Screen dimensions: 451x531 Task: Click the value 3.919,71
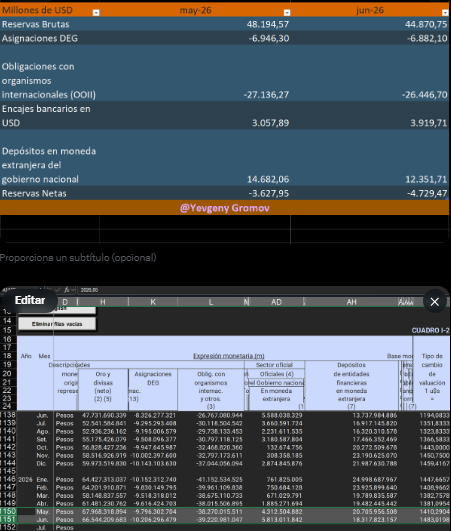pos(429,123)
